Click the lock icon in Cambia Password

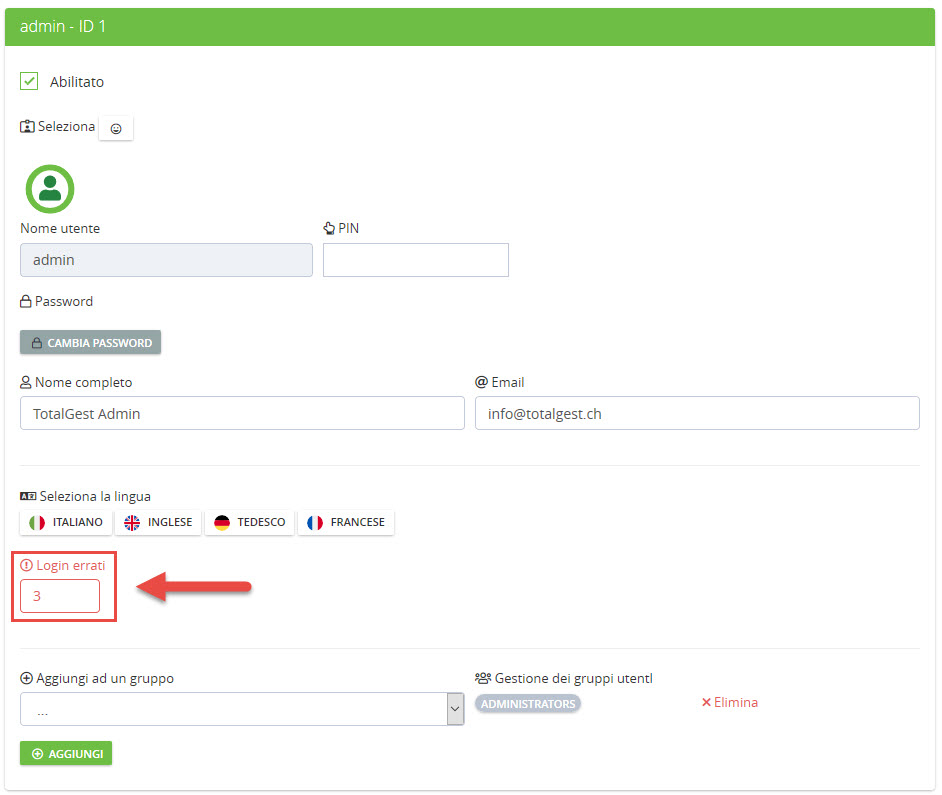click(x=37, y=343)
